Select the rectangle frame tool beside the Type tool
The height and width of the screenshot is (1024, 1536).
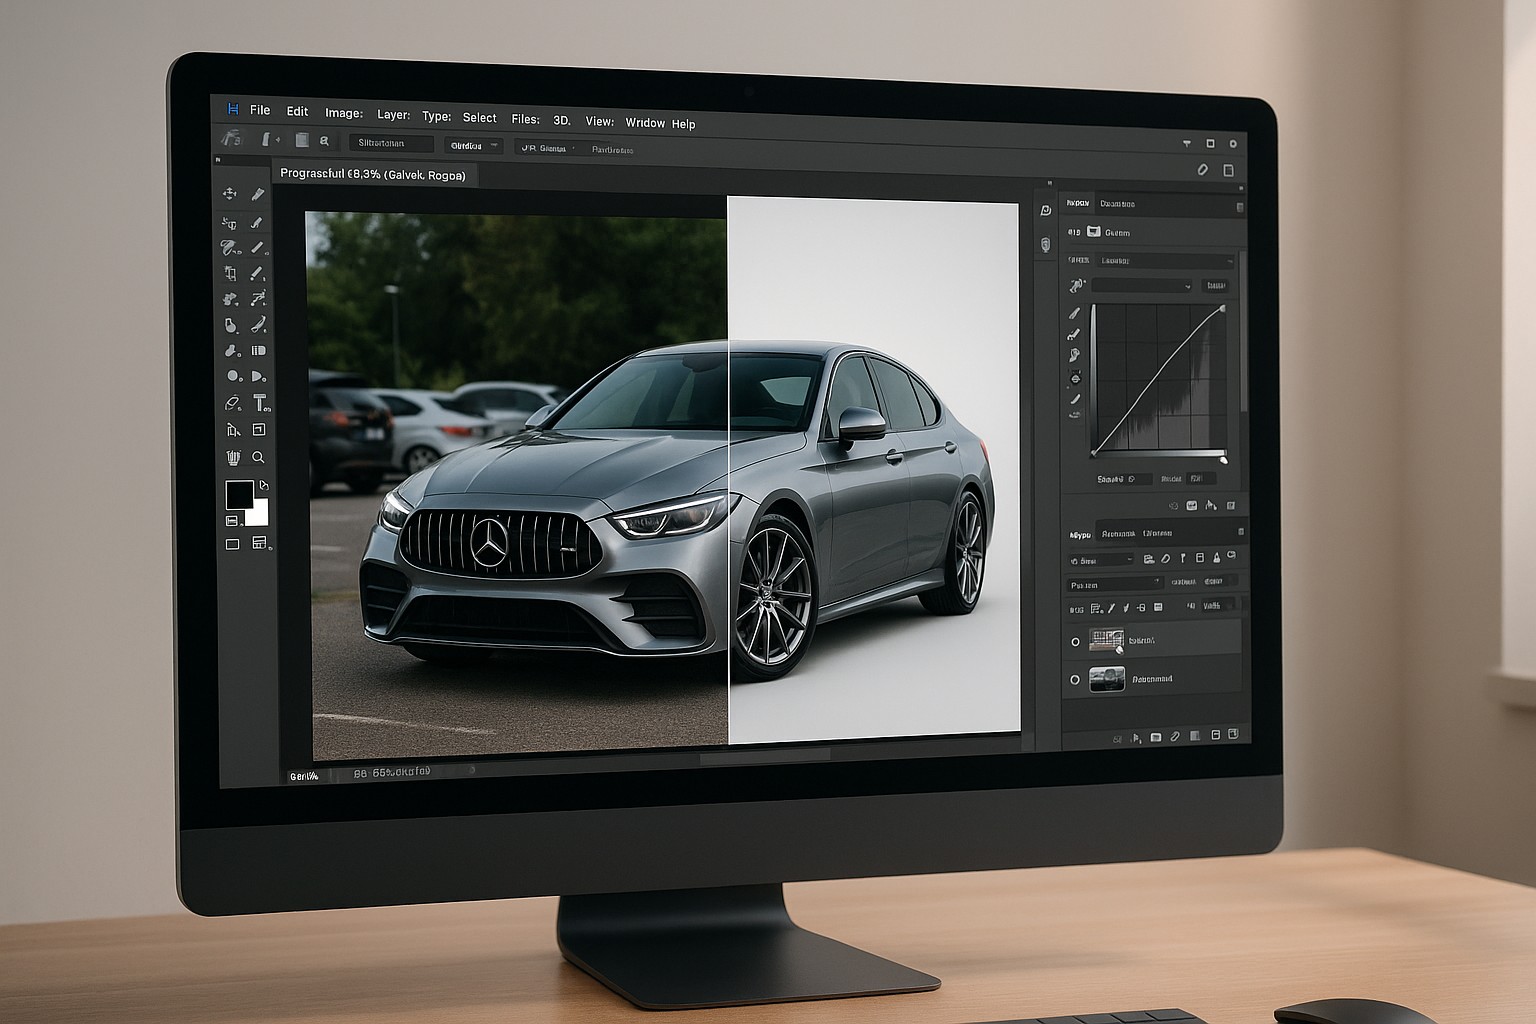pyautogui.click(x=259, y=429)
